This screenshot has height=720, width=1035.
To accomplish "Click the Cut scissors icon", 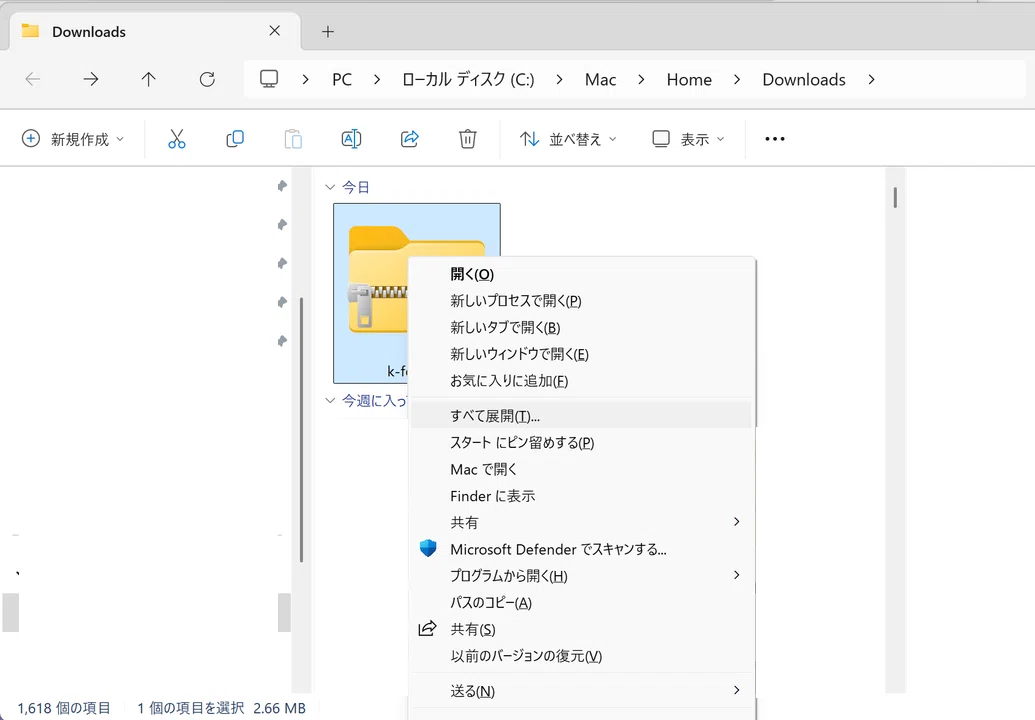I will pos(176,139).
